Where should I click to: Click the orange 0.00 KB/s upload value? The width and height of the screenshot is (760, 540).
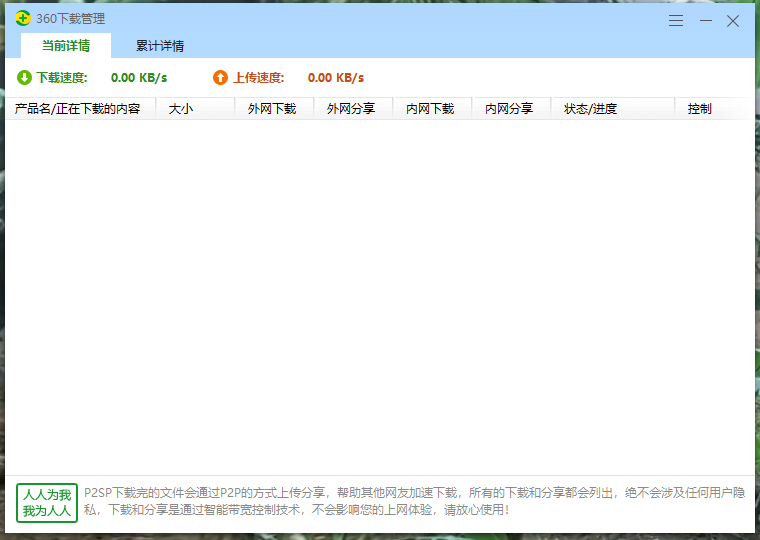pyautogui.click(x=336, y=78)
